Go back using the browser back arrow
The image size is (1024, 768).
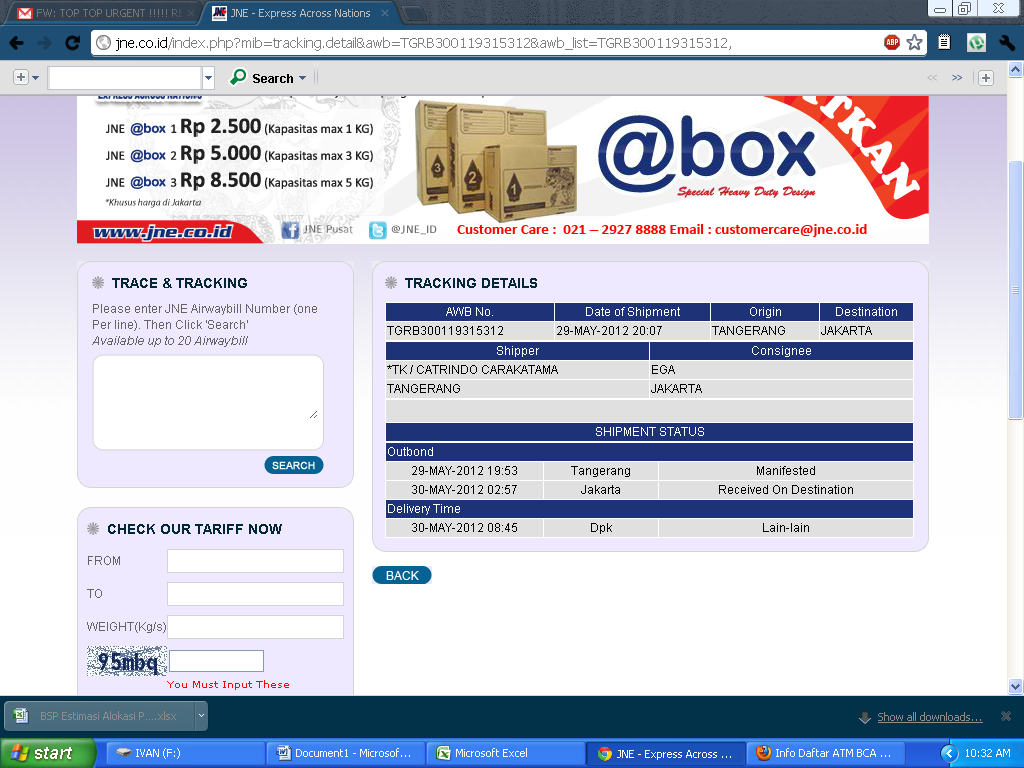17,43
